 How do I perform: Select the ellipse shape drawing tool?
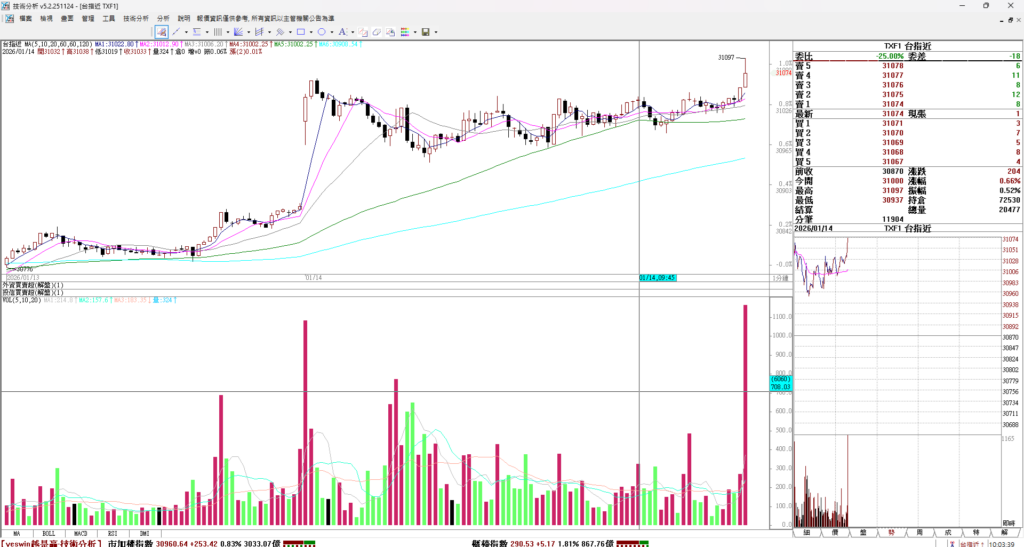coord(322,32)
